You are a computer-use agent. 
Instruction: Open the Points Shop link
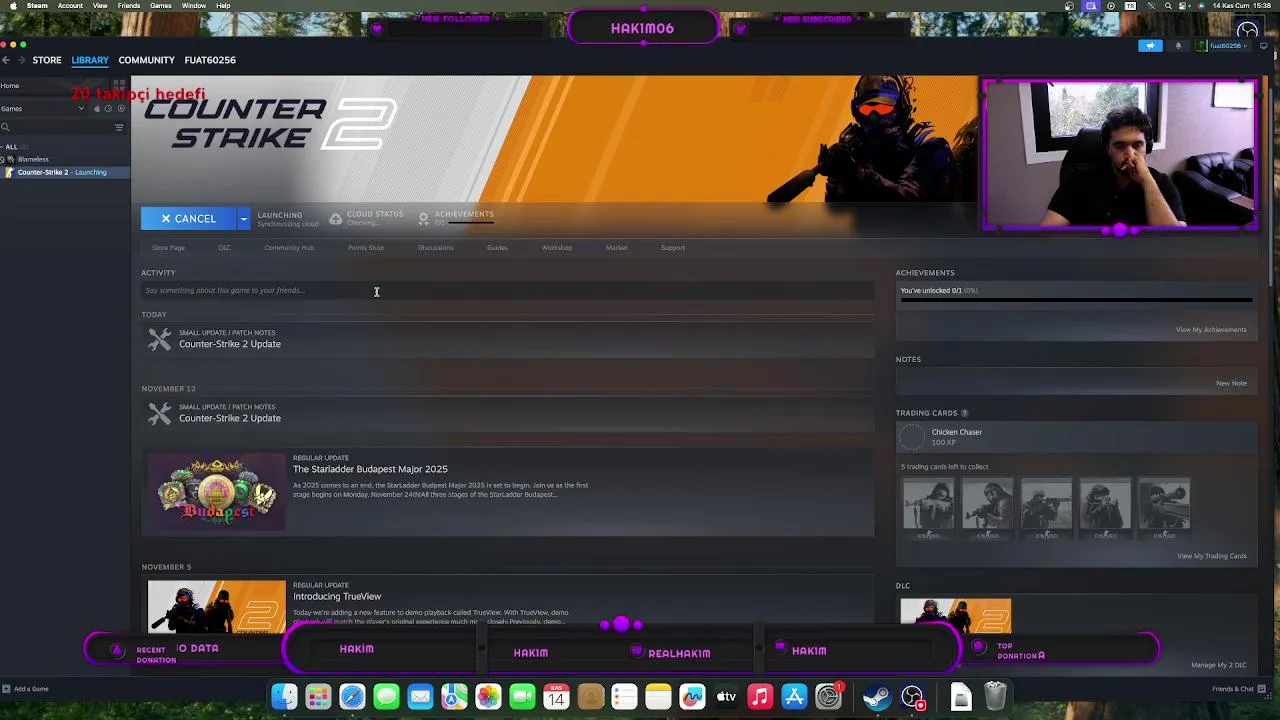366,247
